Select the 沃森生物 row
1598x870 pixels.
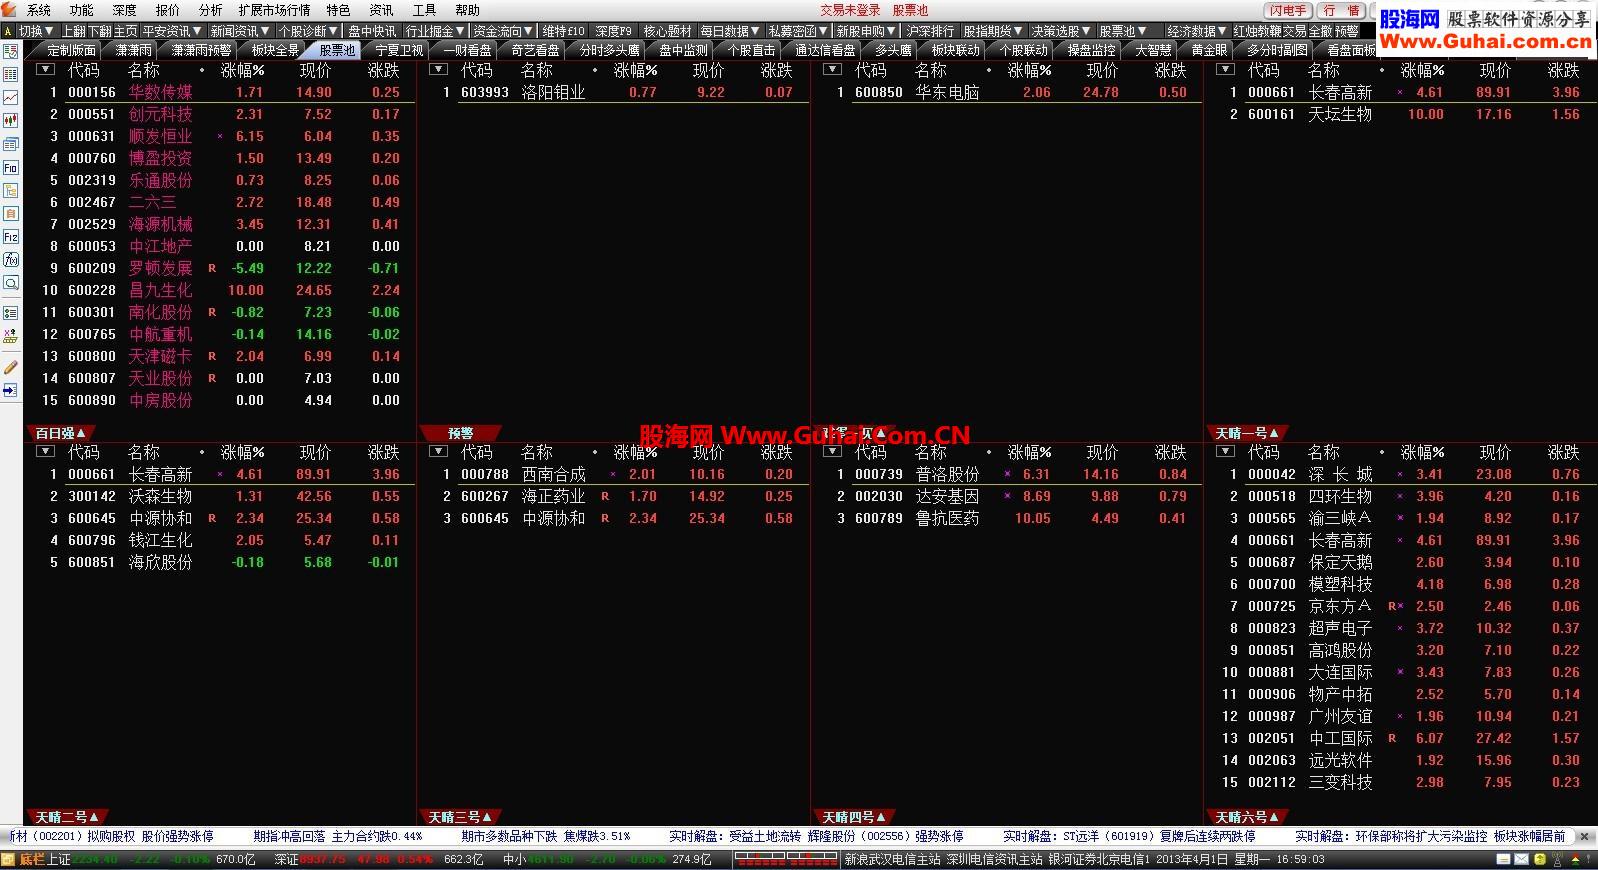pos(220,496)
